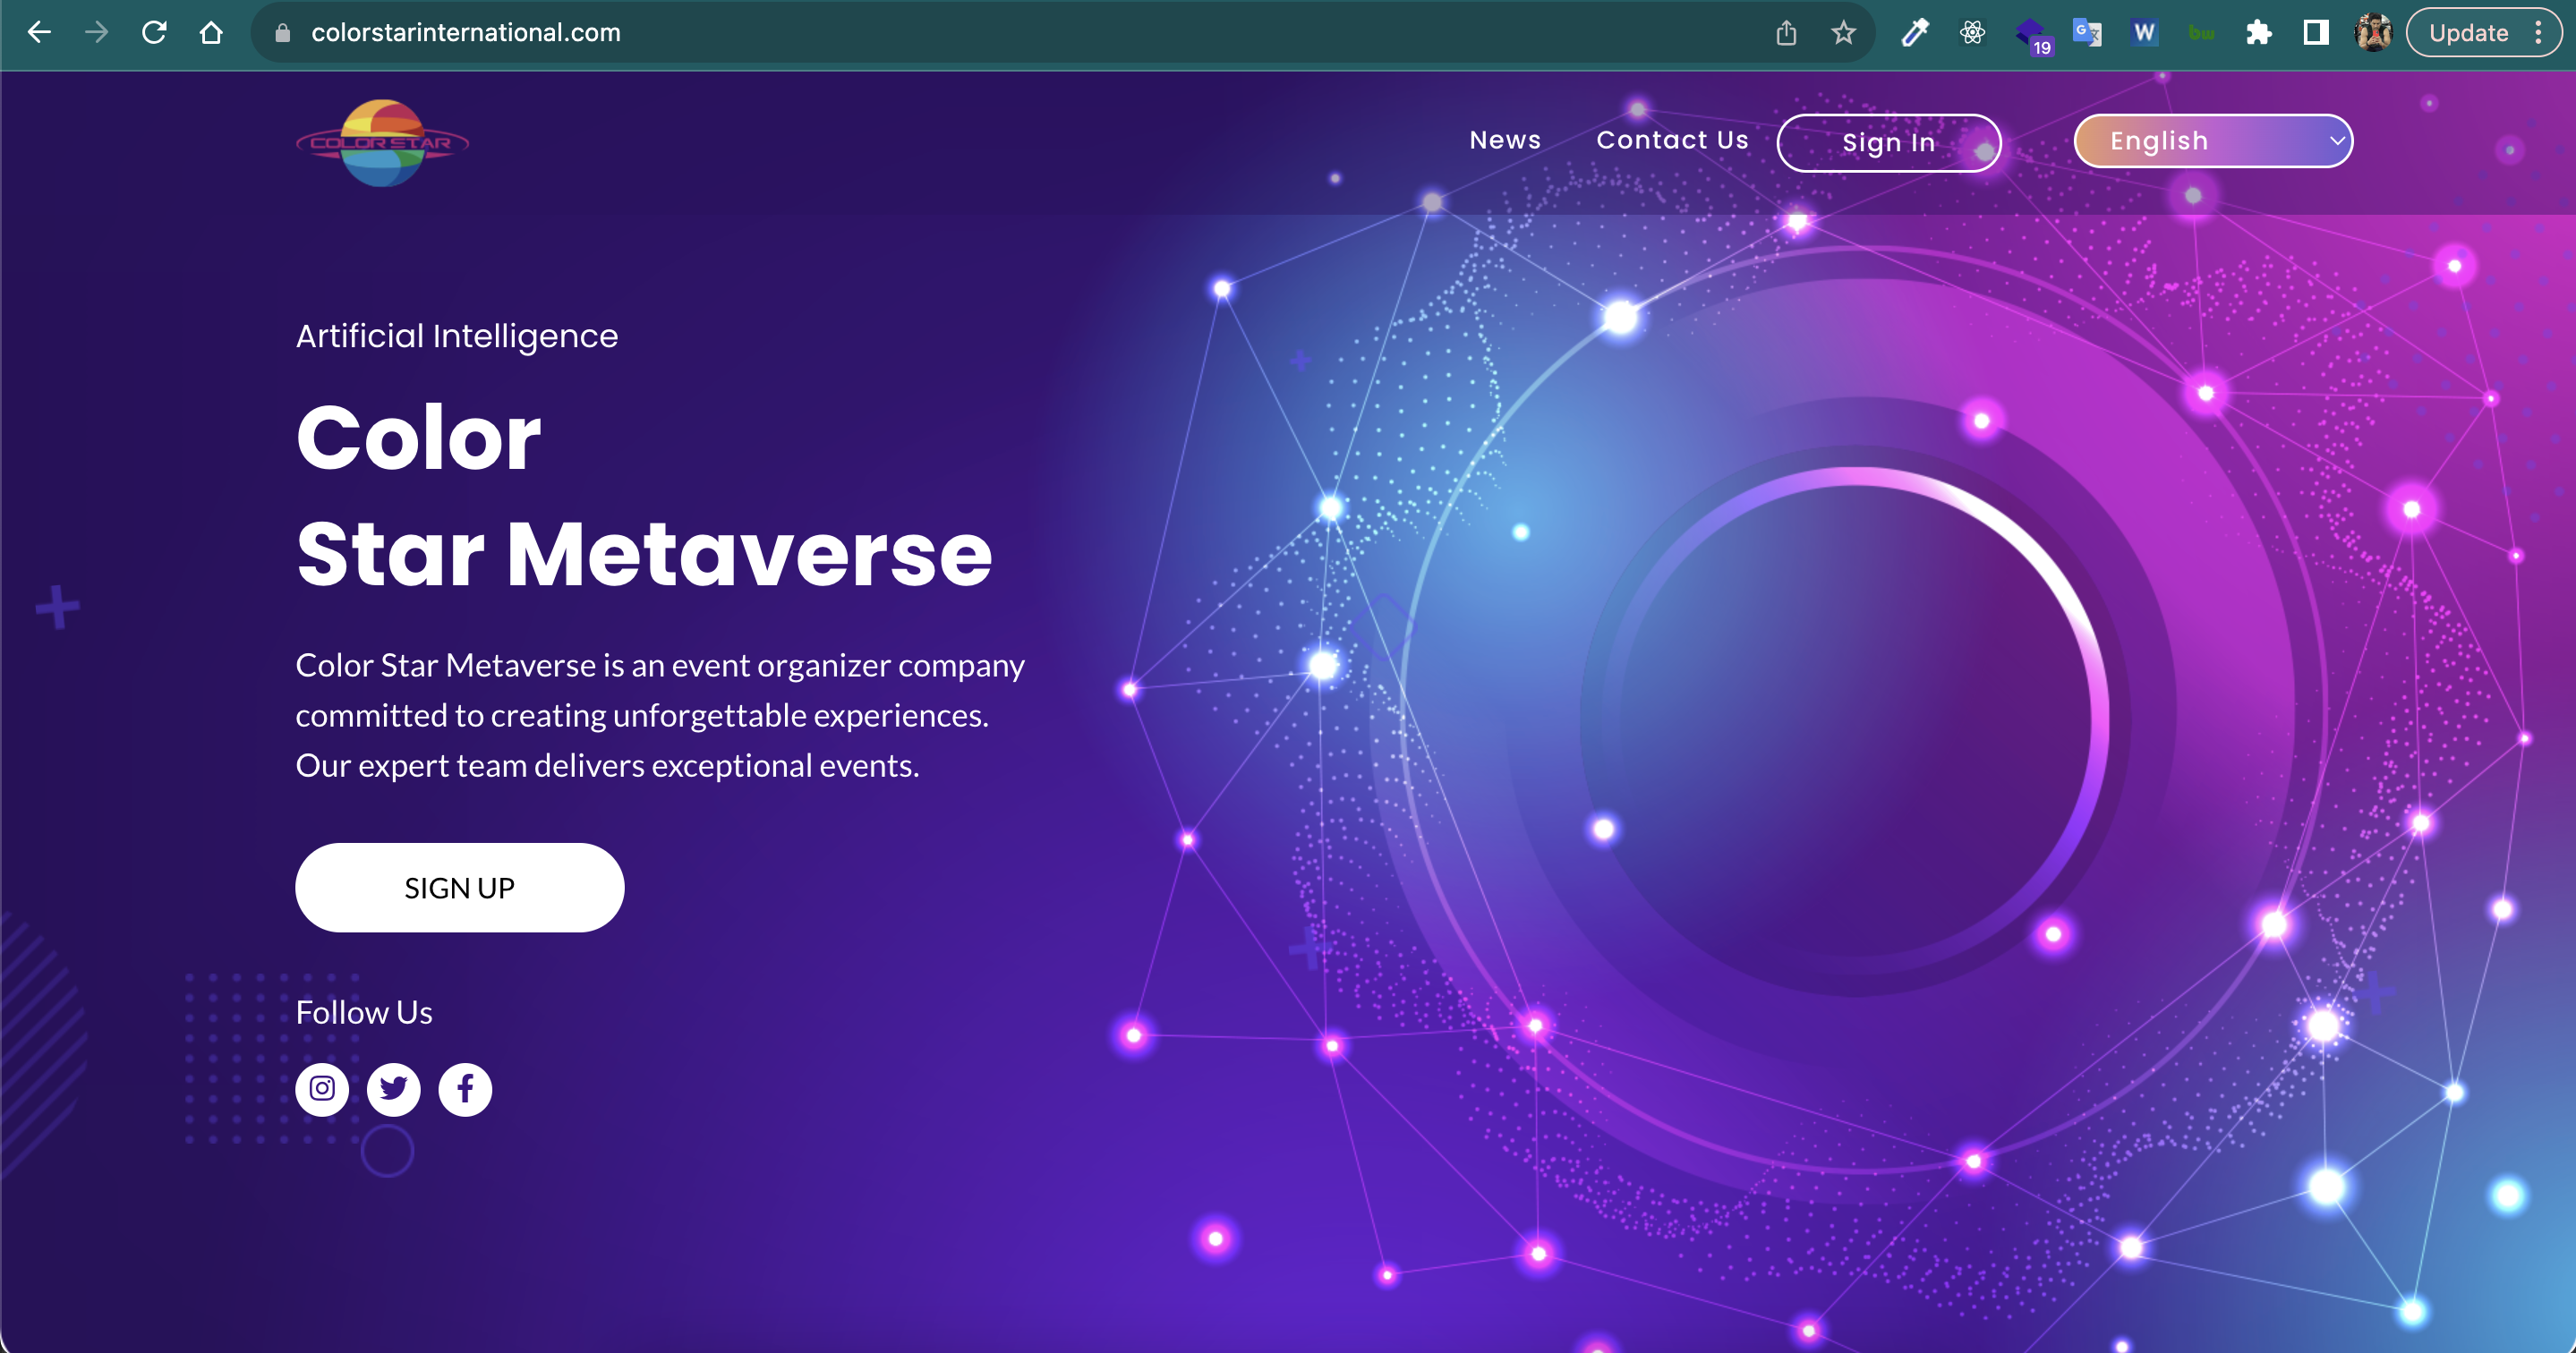Open the Chrome profile avatar
The height and width of the screenshot is (1353, 2576).
[2372, 33]
